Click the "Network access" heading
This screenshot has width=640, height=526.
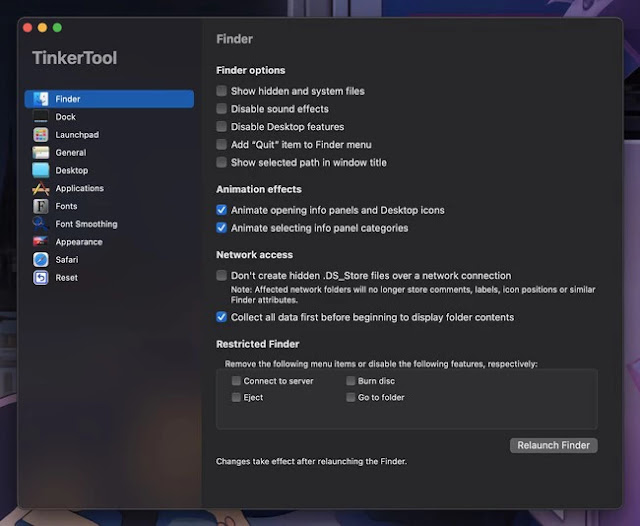(254, 255)
